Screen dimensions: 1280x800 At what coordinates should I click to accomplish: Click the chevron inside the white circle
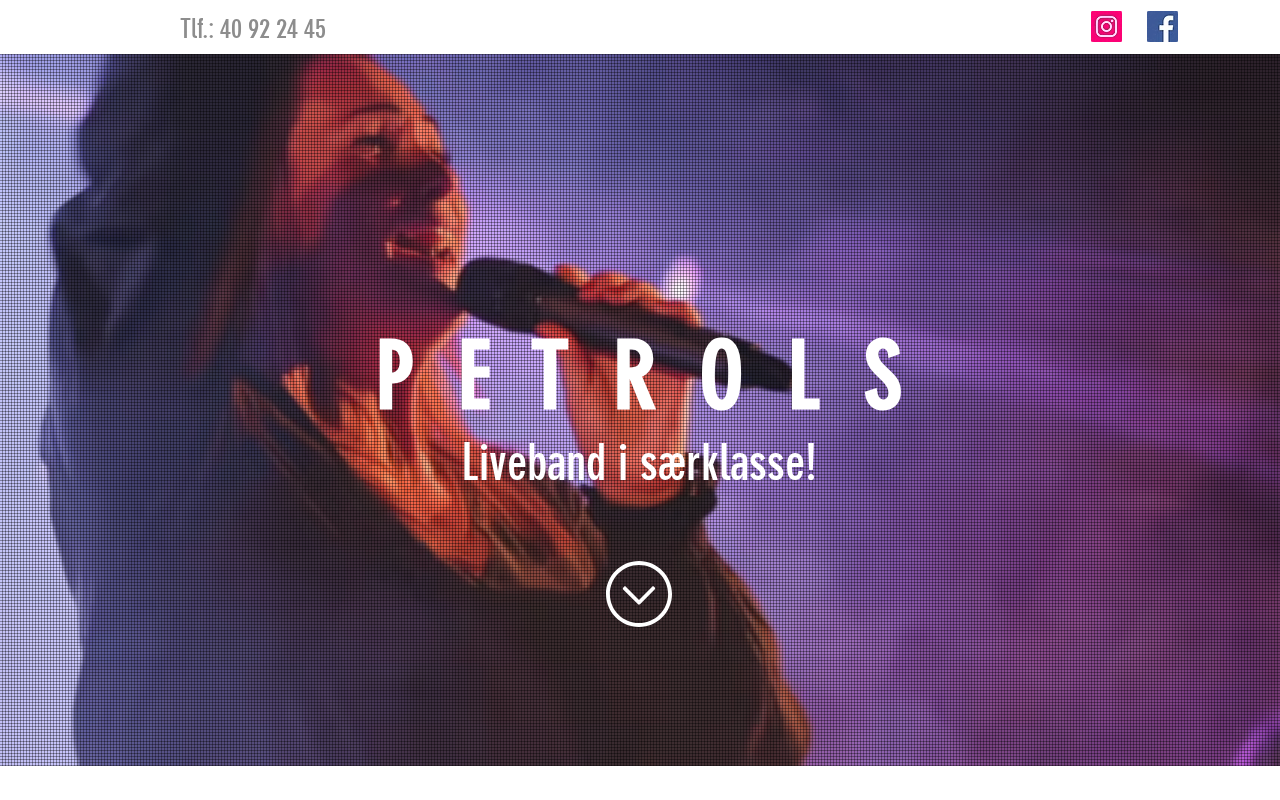[x=639, y=596]
